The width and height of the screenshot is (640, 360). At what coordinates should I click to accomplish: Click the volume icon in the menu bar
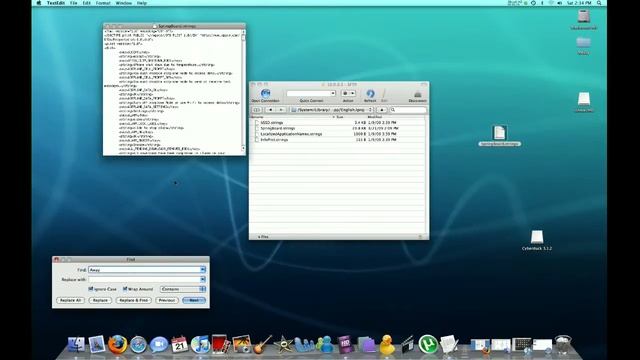[560, 3]
